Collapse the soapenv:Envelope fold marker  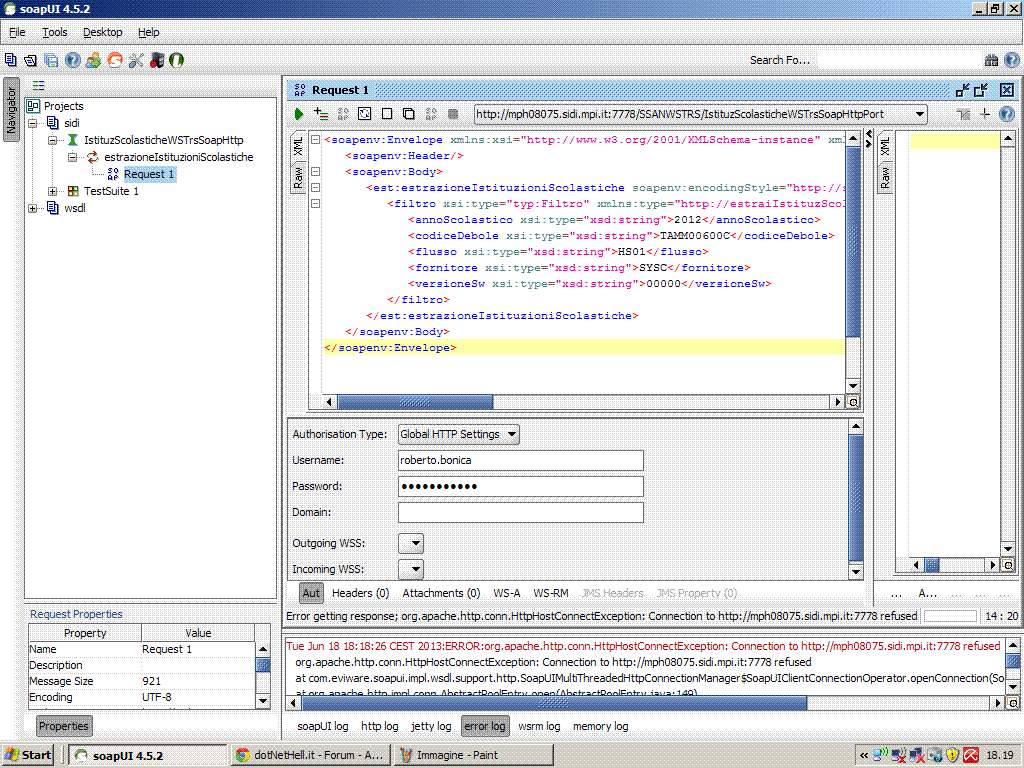click(315, 140)
